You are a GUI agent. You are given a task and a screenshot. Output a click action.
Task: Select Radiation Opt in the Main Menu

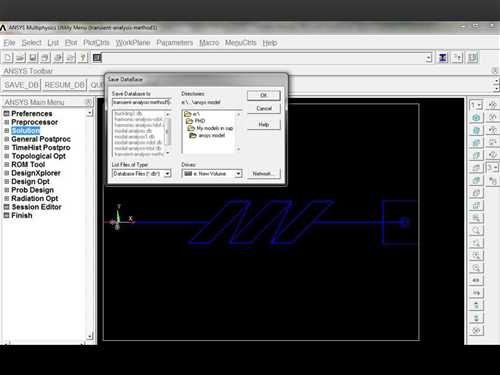(x=35, y=198)
